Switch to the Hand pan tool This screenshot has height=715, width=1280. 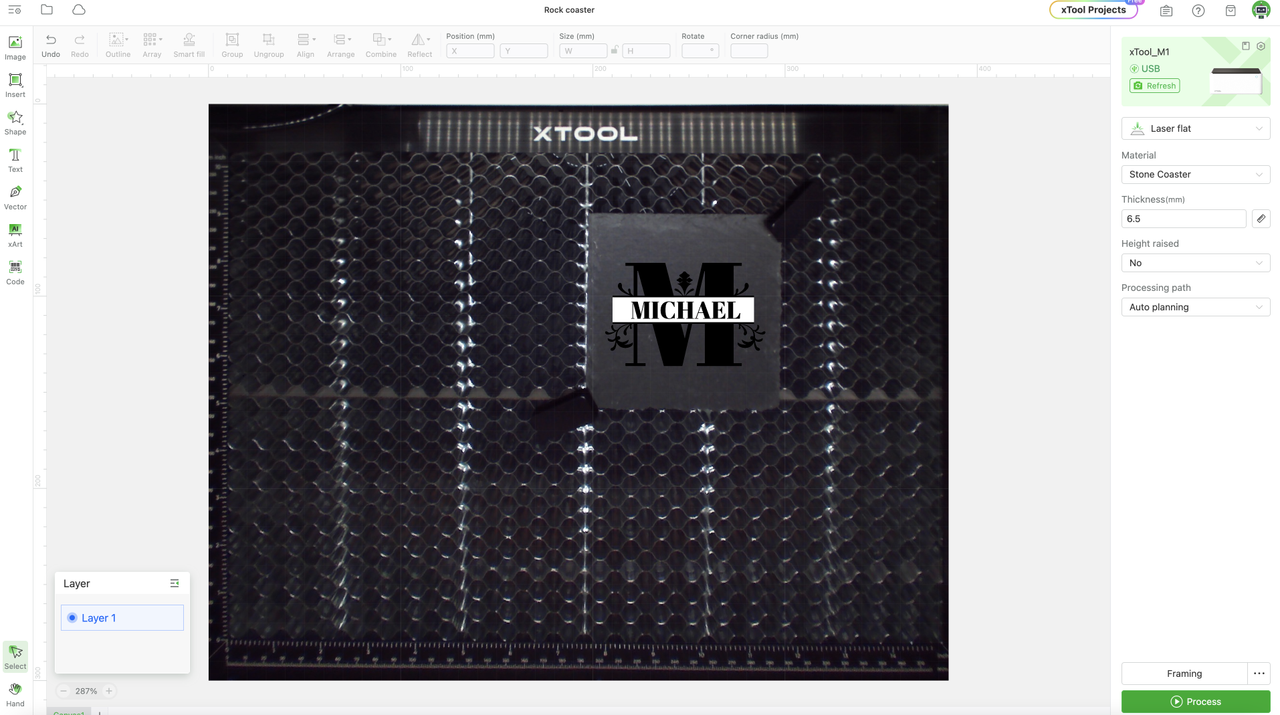15,694
